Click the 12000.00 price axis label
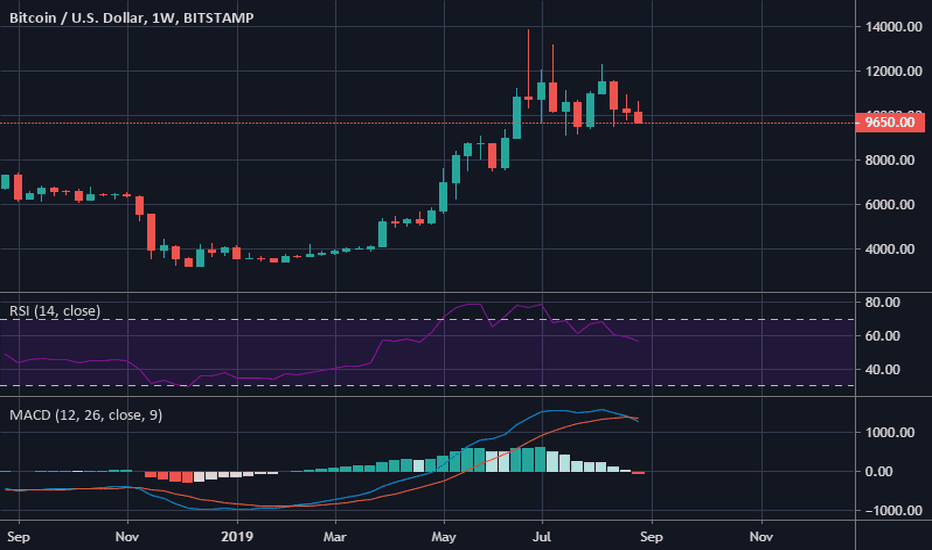Viewport: 932px width, 550px height. click(893, 71)
